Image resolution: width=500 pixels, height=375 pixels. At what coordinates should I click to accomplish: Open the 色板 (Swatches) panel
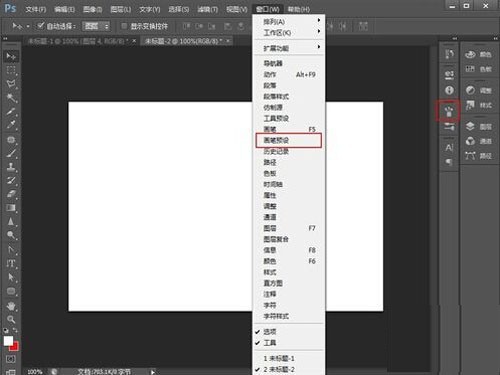[x=479, y=69]
